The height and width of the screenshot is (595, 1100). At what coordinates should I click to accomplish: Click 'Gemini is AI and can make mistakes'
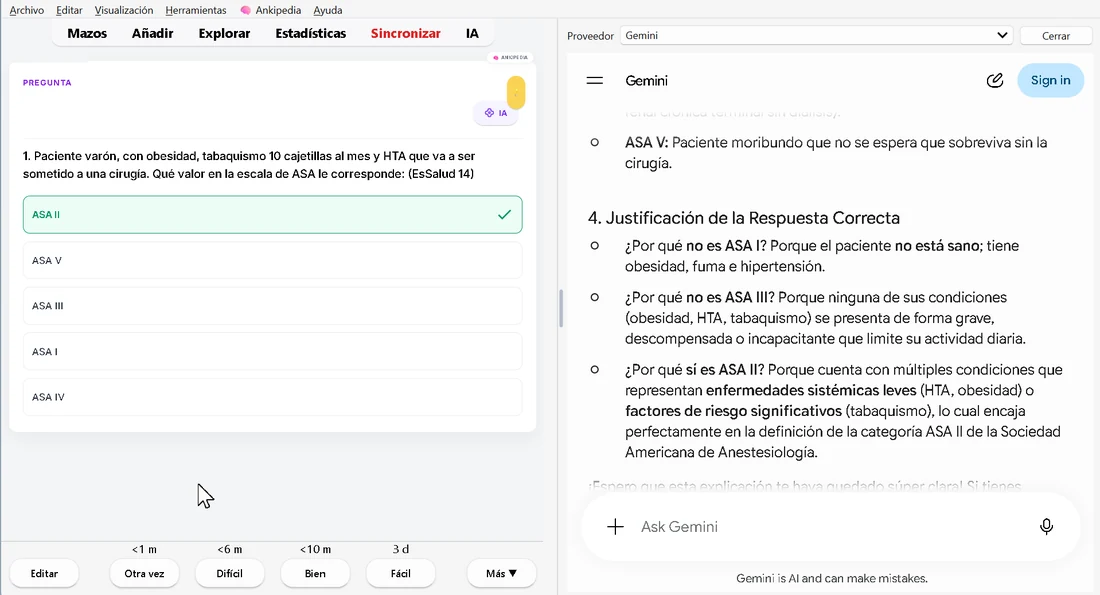tap(831, 579)
